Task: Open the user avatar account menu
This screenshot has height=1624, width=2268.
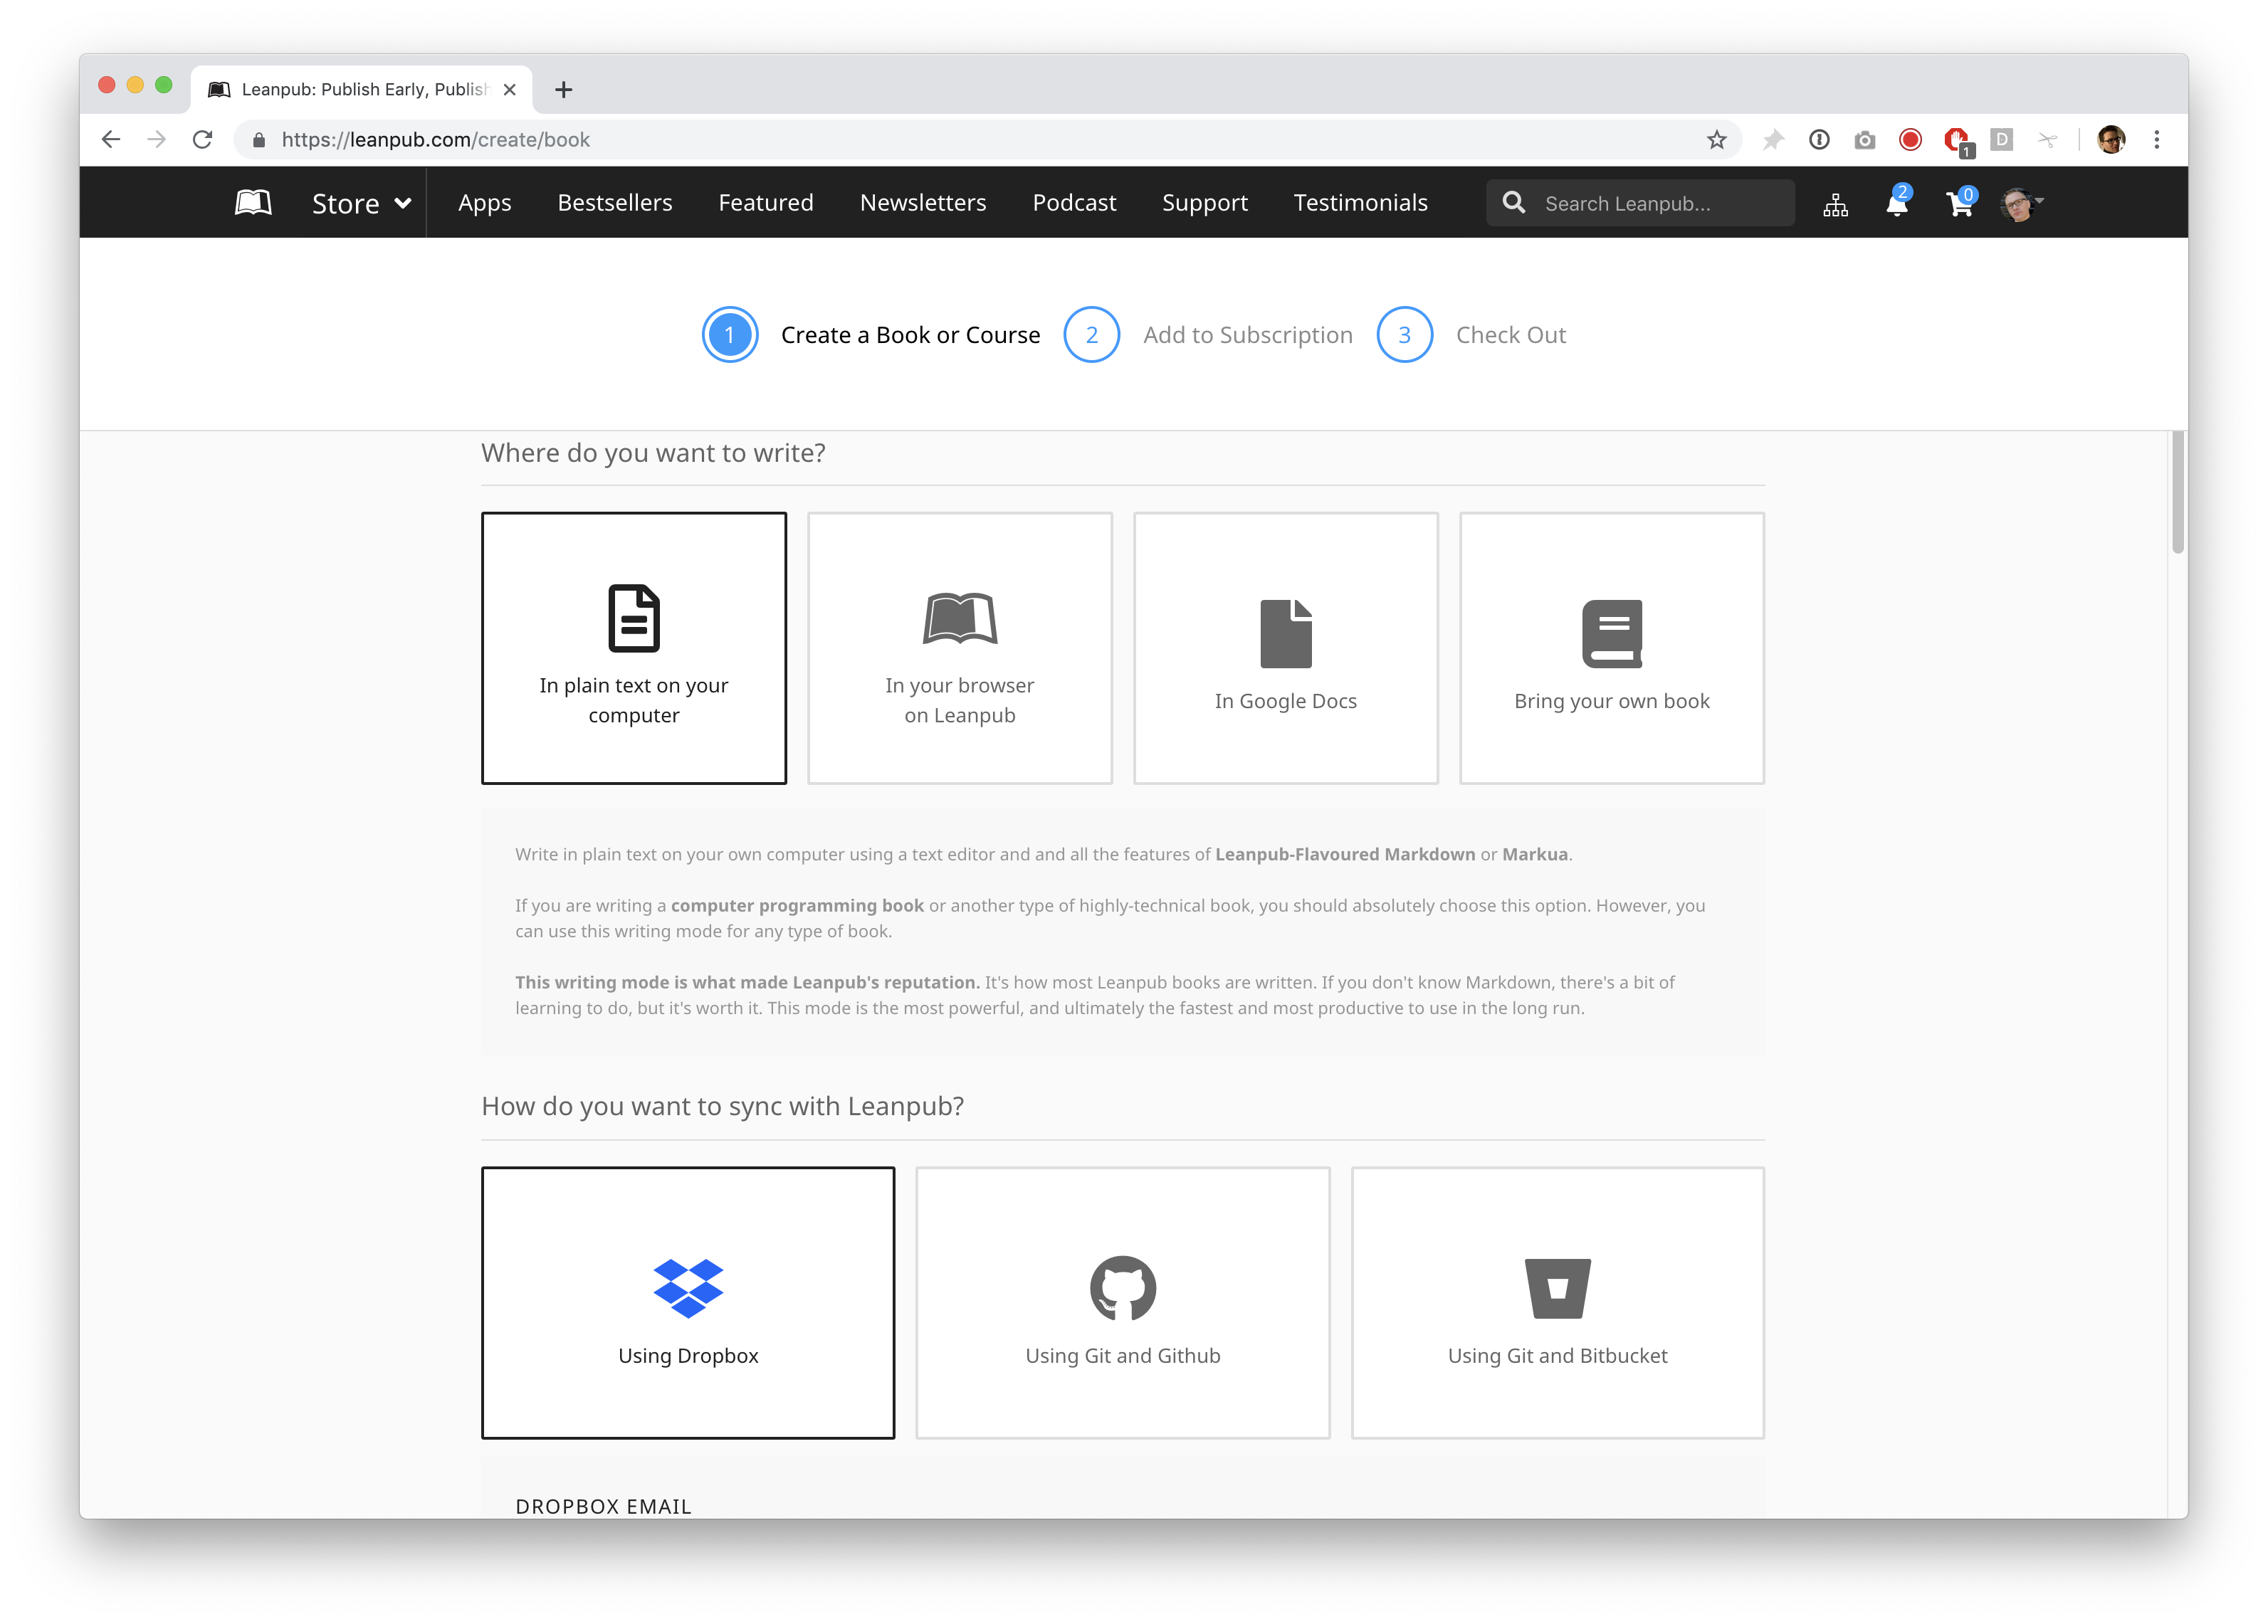Action: click(2020, 204)
